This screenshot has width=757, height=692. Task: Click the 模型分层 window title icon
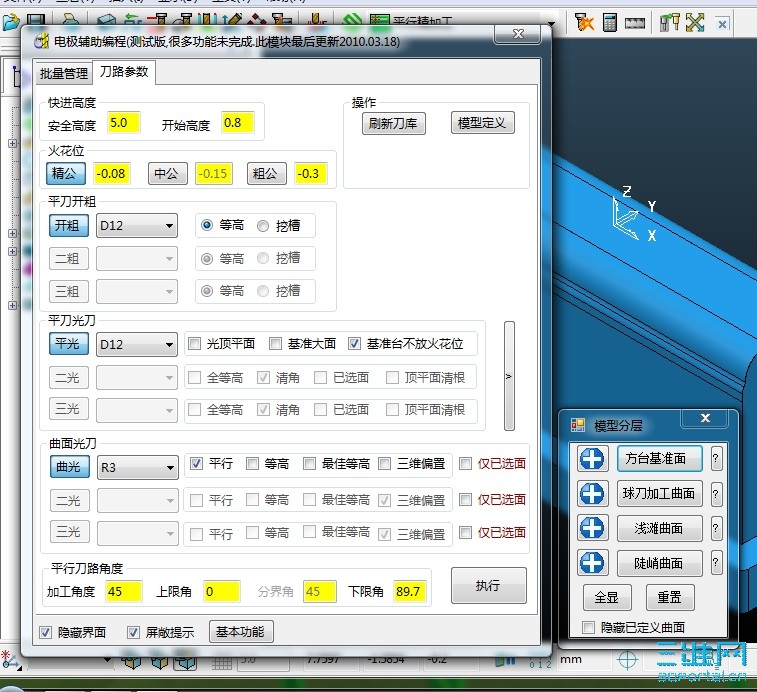tap(578, 425)
